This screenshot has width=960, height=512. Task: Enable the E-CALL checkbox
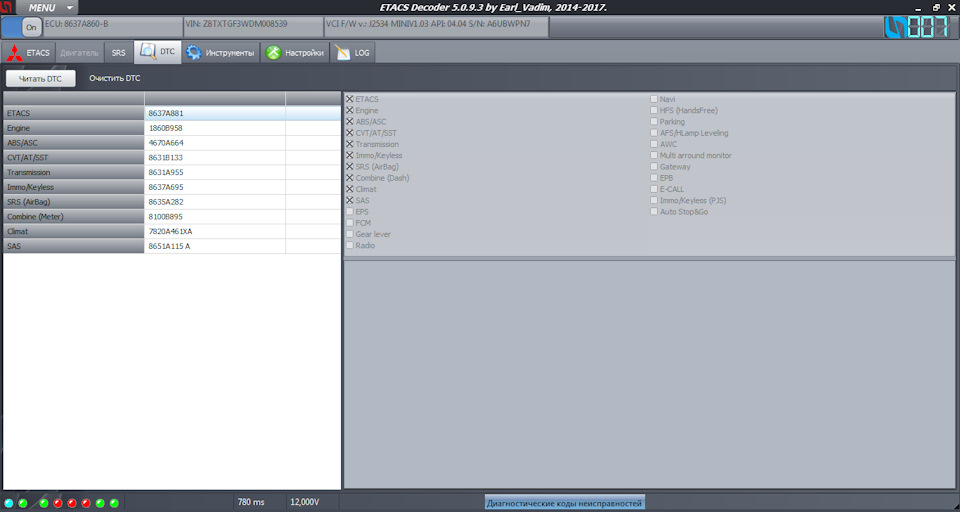(654, 189)
